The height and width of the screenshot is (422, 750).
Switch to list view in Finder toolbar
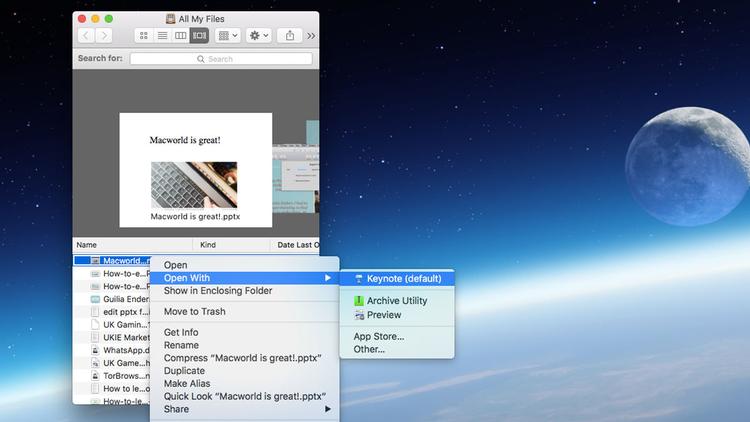(x=162, y=35)
